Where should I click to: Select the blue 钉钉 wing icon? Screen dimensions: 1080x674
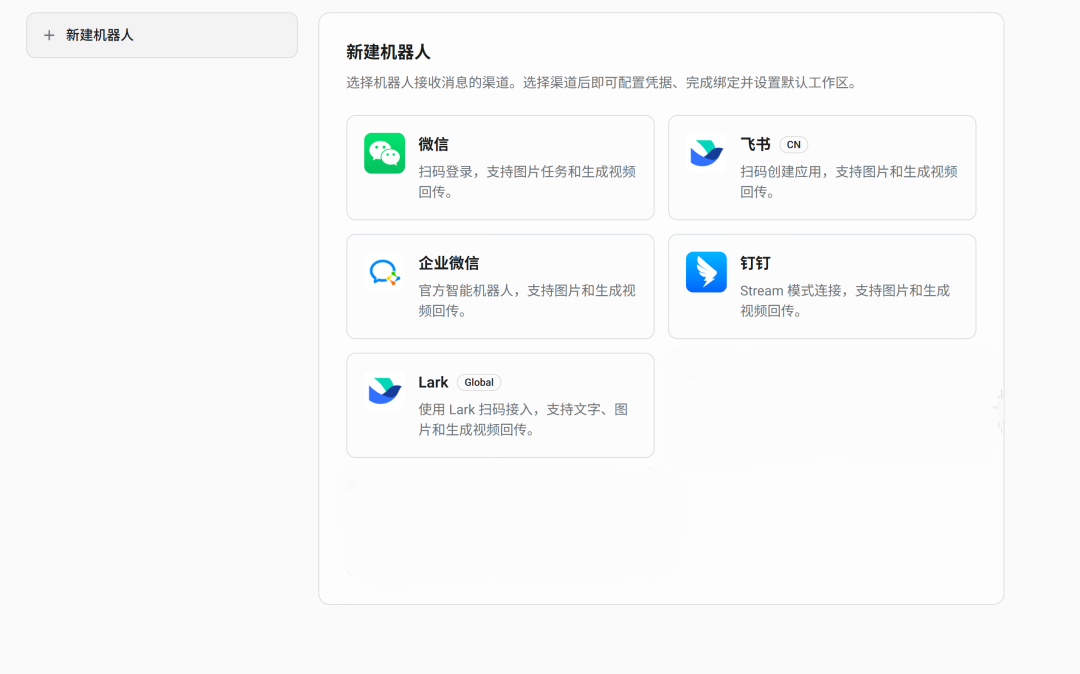[706, 272]
